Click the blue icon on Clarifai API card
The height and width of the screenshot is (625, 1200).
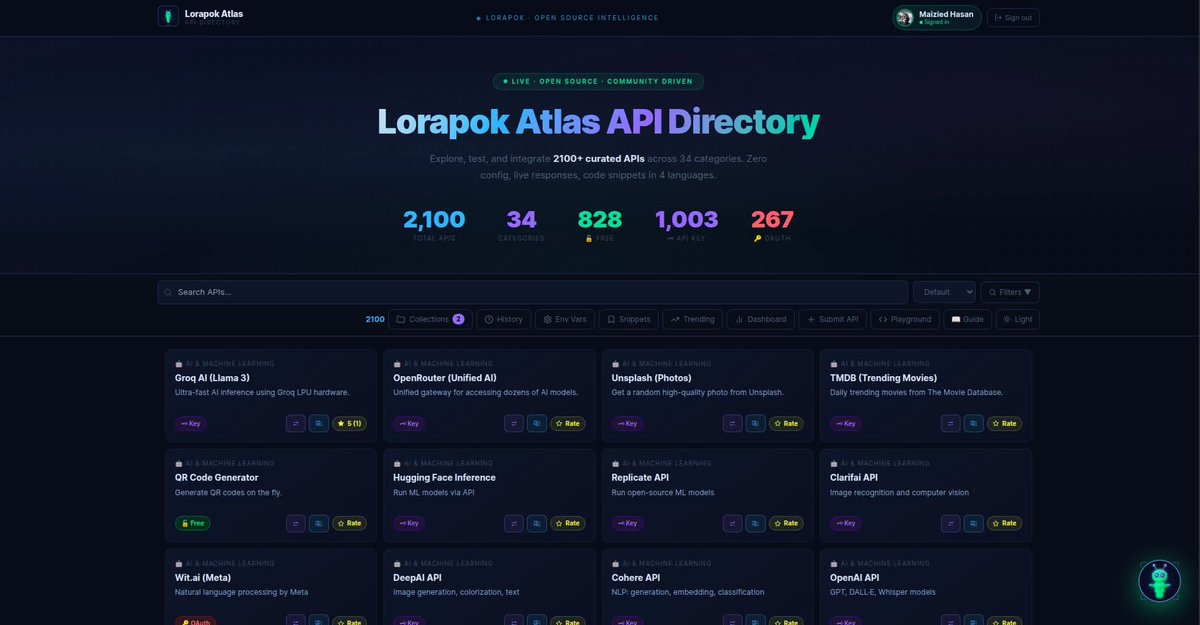click(973, 523)
